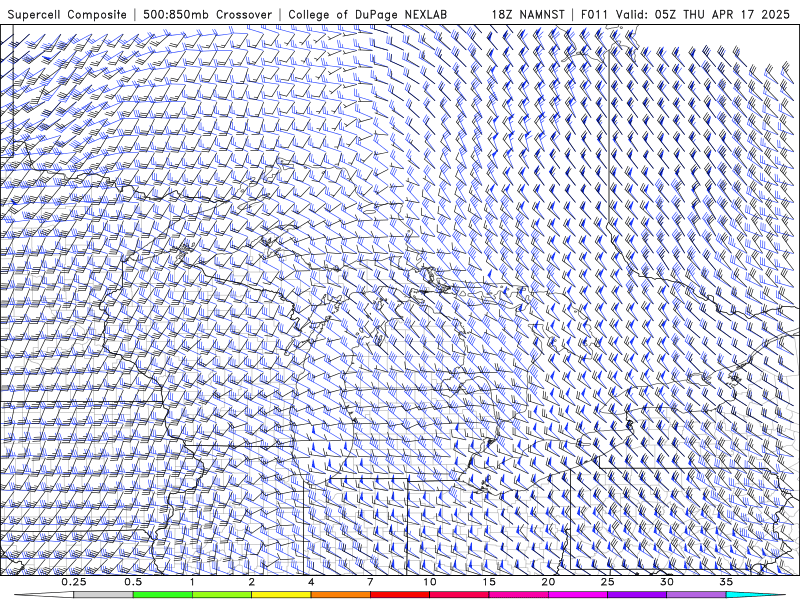Click the "F011 Valid: 05Z THU APR 17 2025" text
800x600 pixels.
685,14
